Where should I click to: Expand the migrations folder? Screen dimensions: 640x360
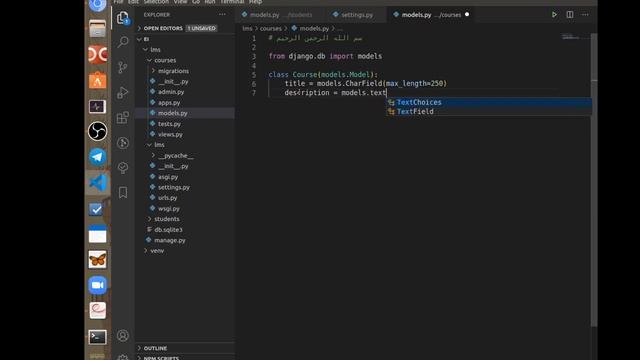tap(173, 71)
